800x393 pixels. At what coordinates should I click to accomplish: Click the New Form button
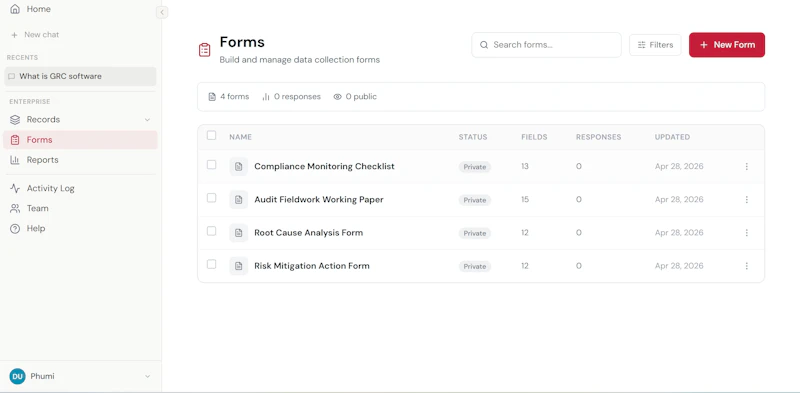coord(727,45)
